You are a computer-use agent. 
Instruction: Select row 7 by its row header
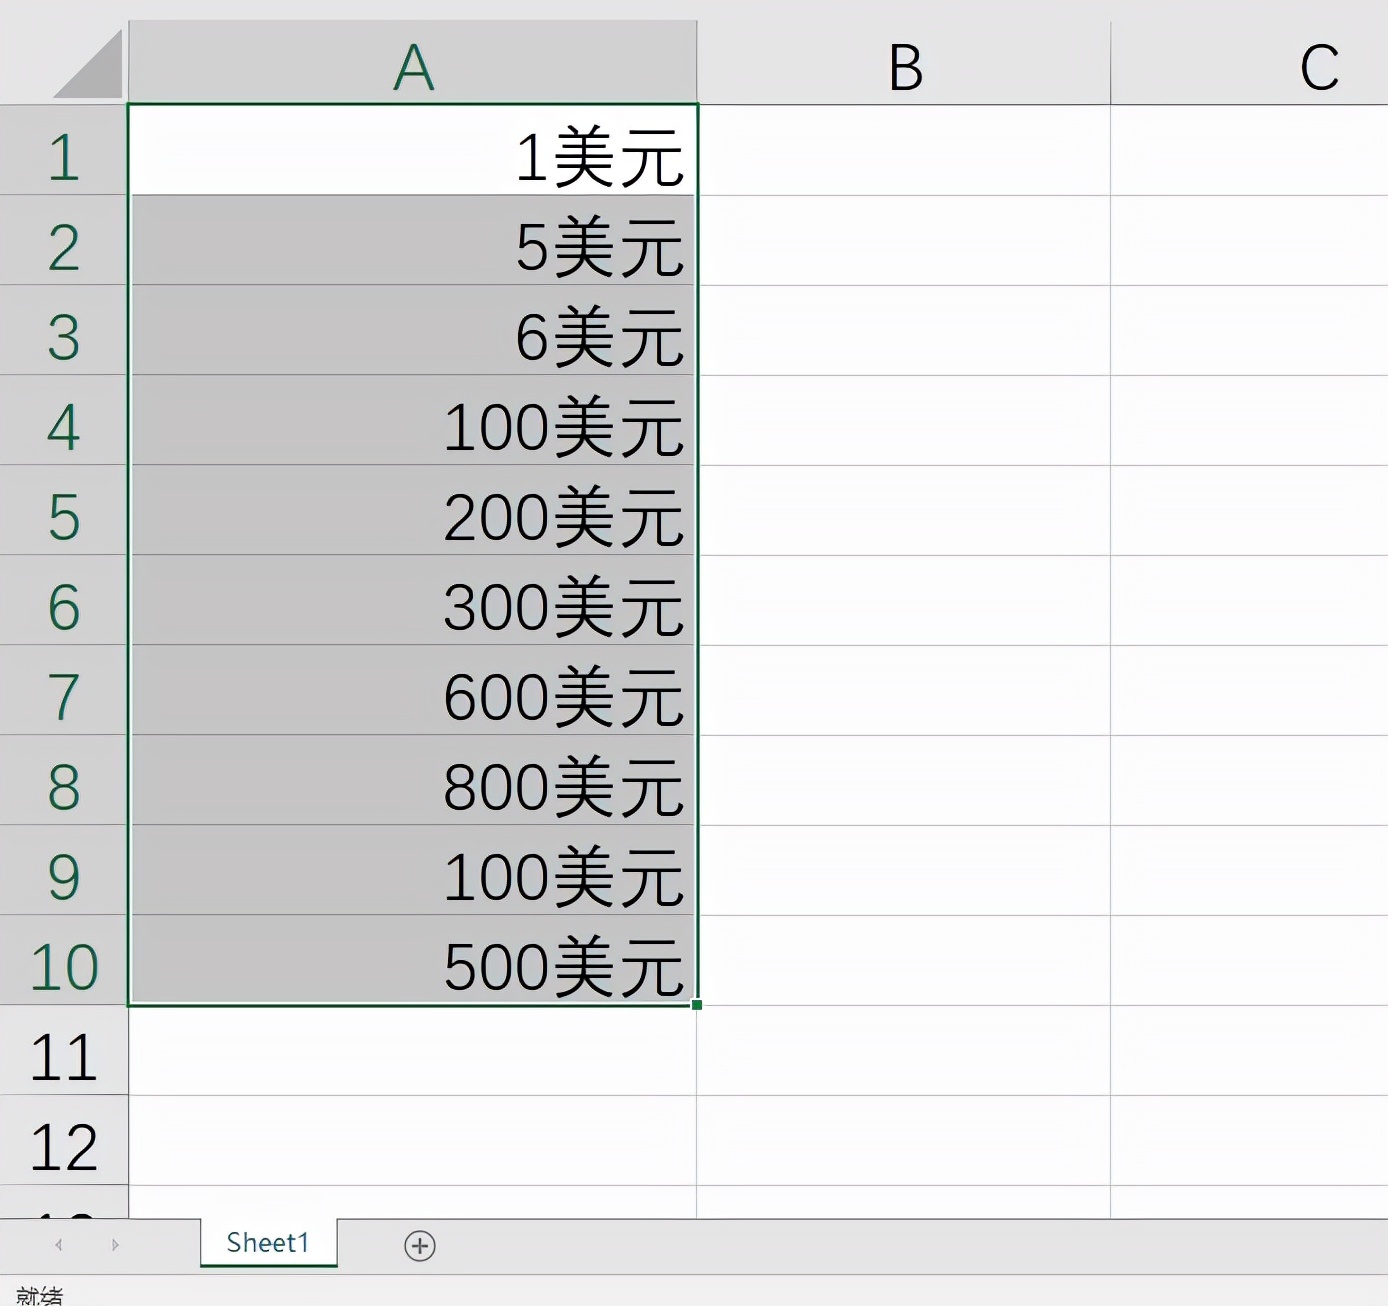coord(64,691)
